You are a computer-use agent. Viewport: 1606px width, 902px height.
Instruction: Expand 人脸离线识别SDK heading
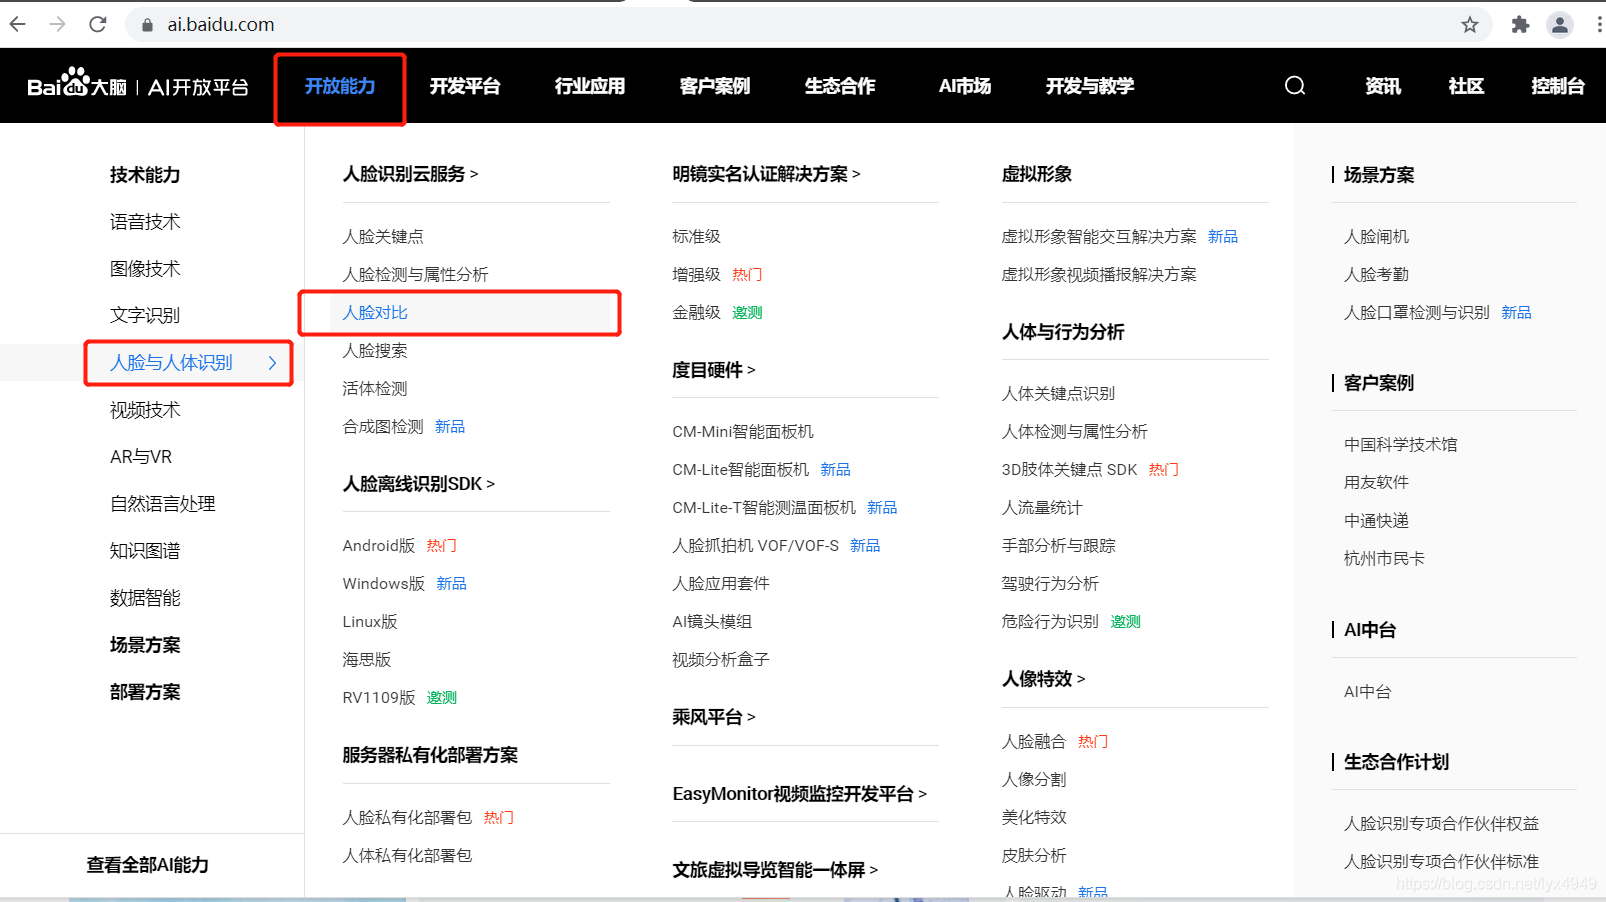[x=418, y=484]
